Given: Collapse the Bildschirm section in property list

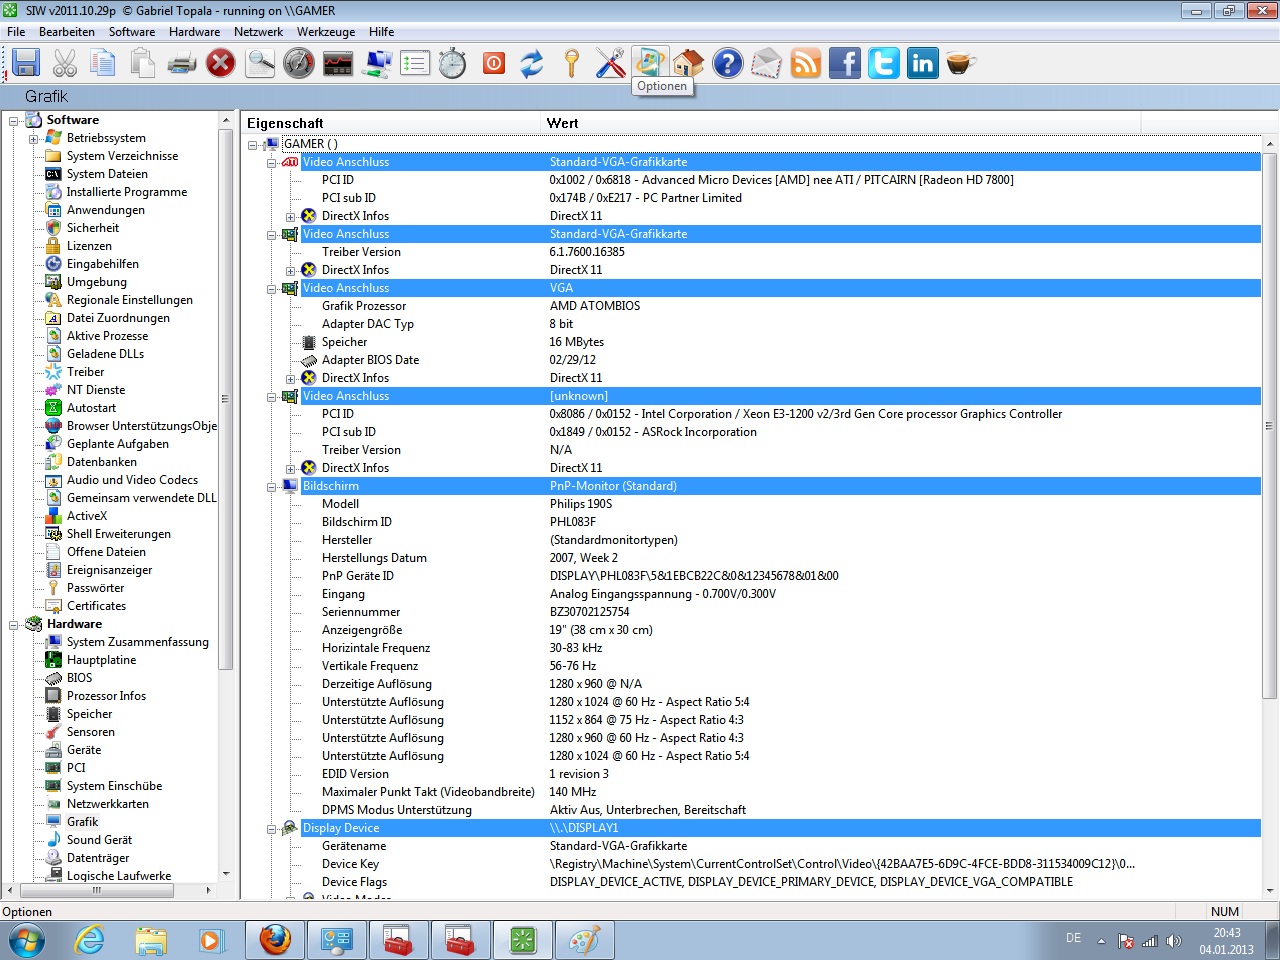Looking at the screenshot, I should point(271,487).
